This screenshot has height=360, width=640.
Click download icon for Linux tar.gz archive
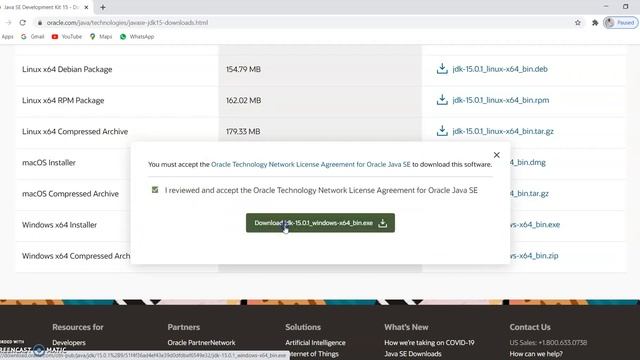pos(442,131)
